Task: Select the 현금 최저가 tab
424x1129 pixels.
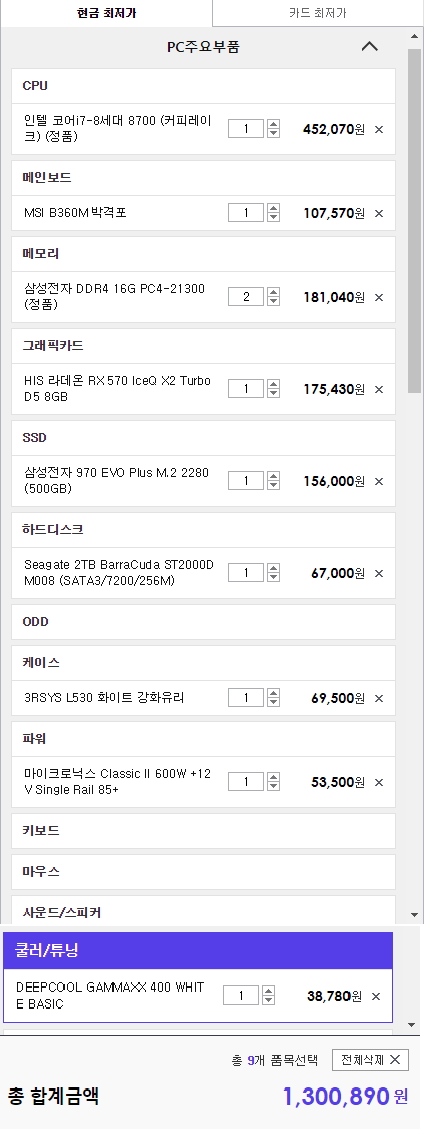Action: [107, 13]
